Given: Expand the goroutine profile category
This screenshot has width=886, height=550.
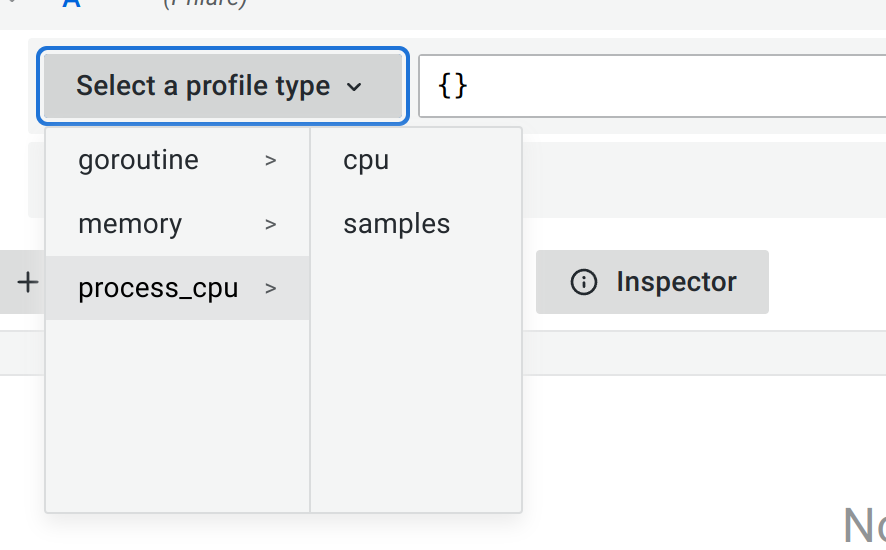Looking at the screenshot, I should point(139,160).
